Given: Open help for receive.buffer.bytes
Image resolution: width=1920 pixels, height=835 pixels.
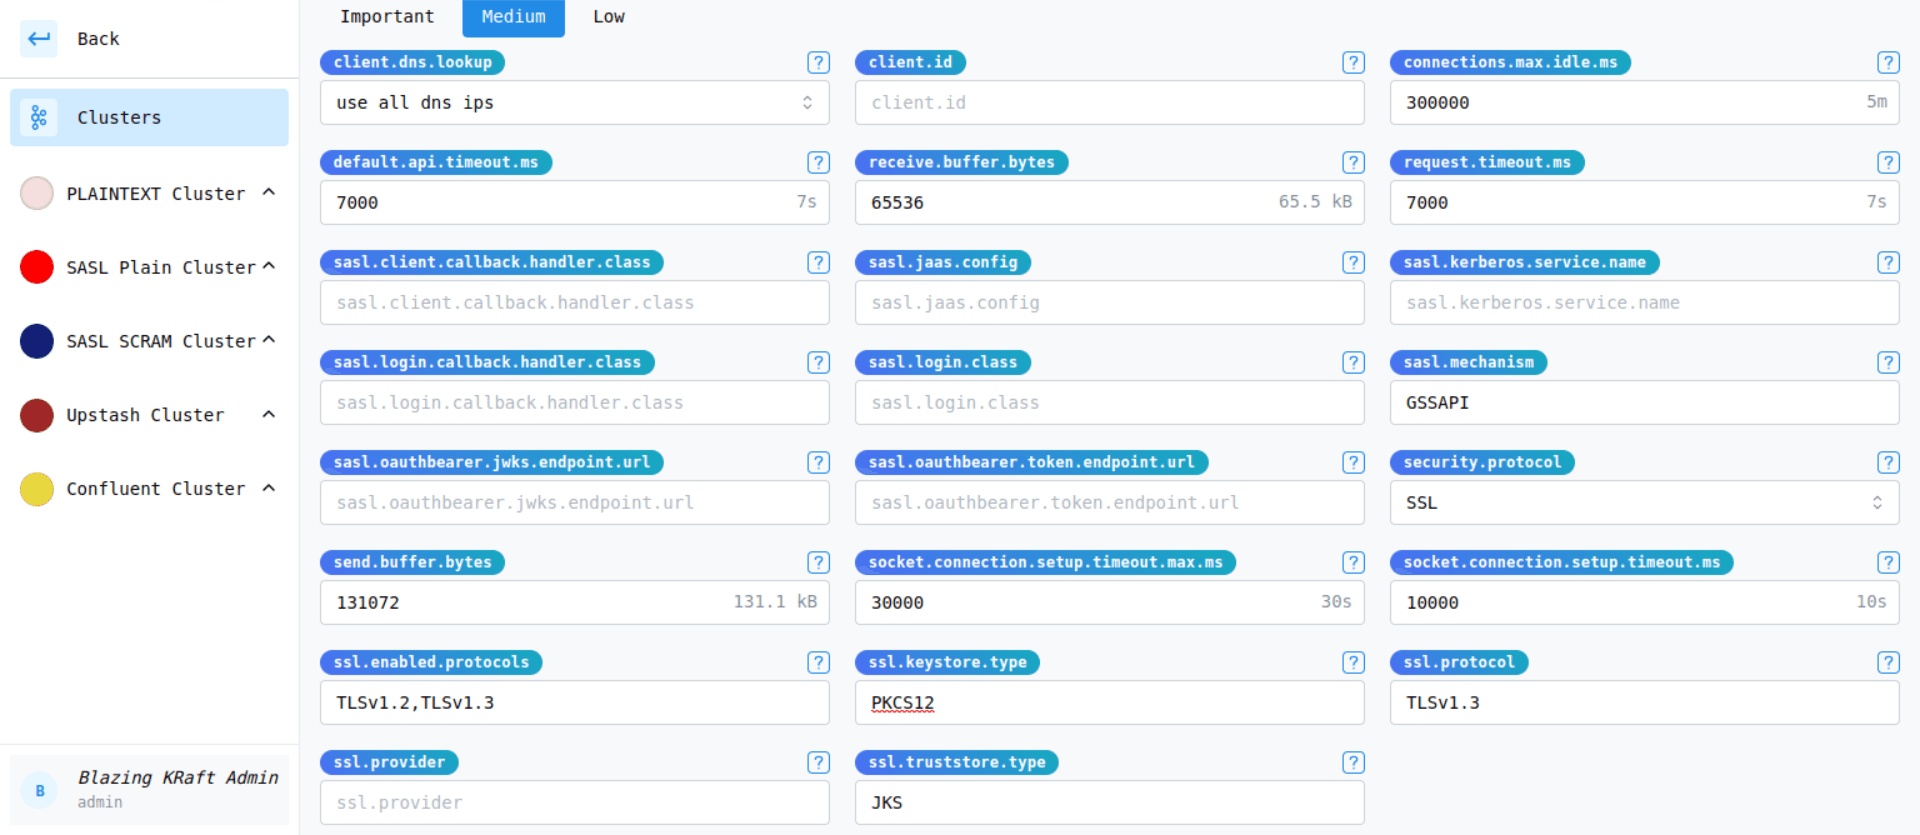Looking at the screenshot, I should click(1353, 162).
